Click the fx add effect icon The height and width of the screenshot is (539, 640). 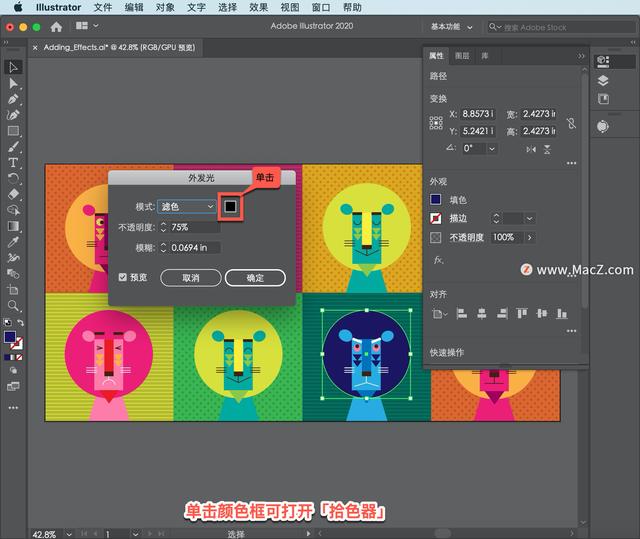[438, 260]
